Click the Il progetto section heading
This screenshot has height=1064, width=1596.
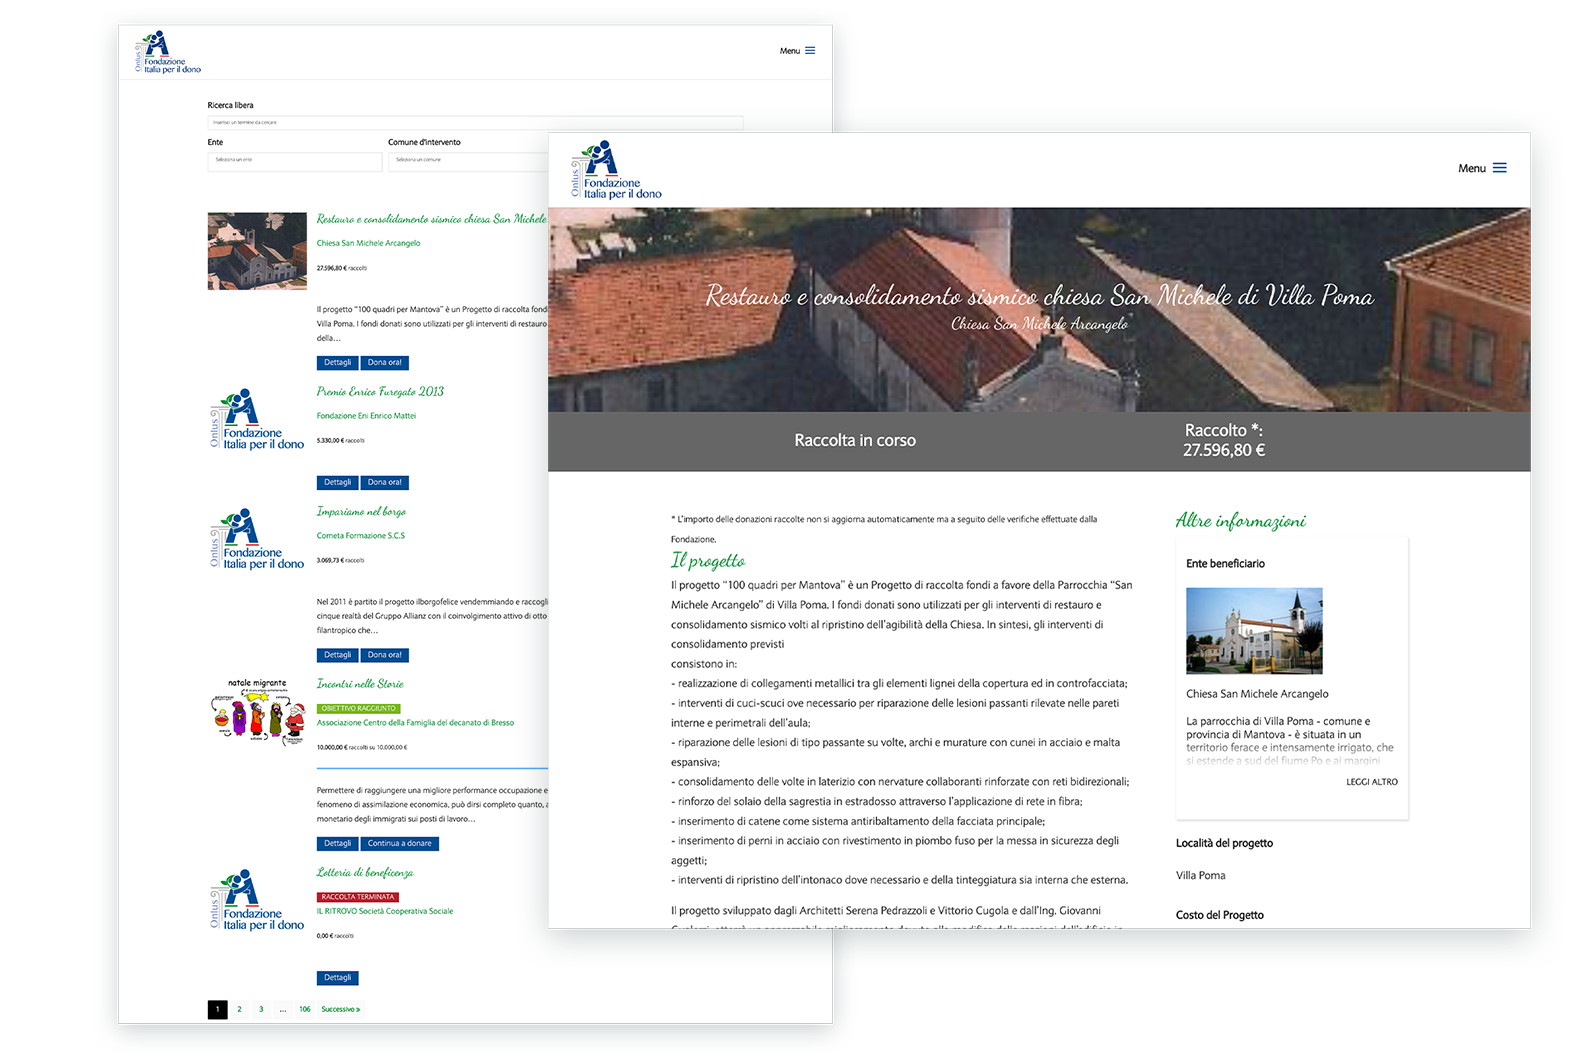pyautogui.click(x=708, y=561)
